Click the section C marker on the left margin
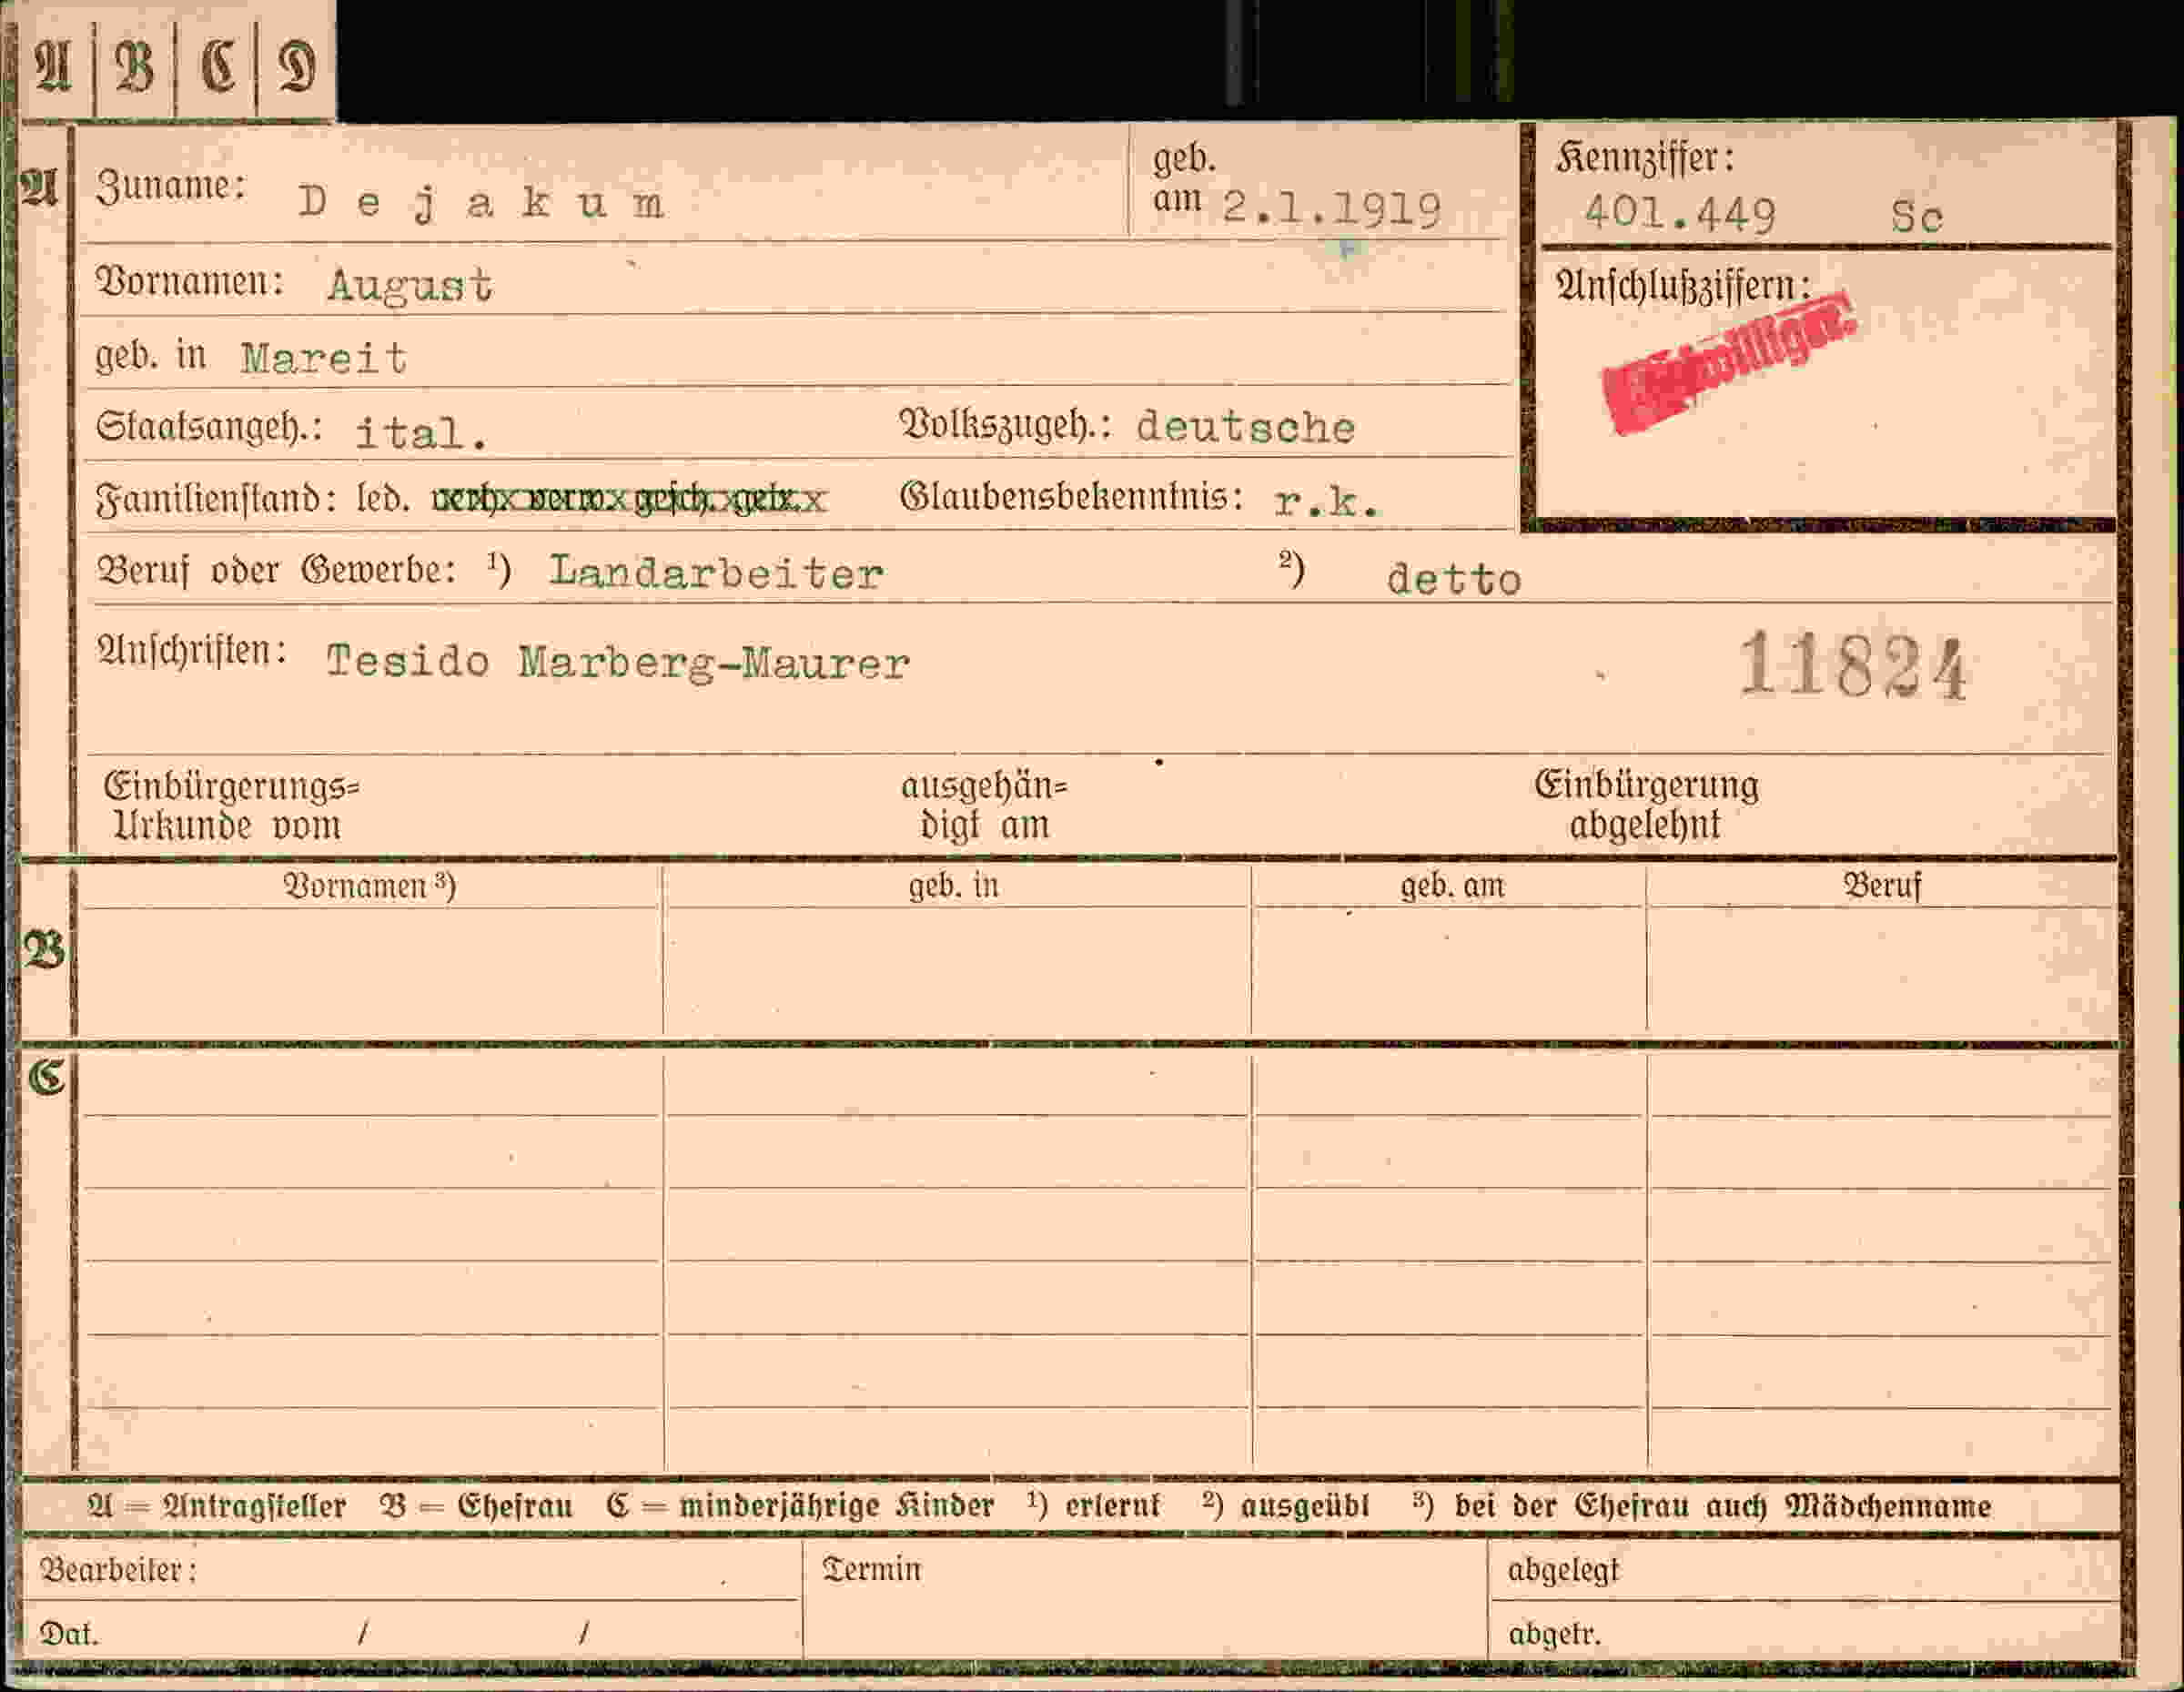2184x1692 pixels. pos(46,1076)
